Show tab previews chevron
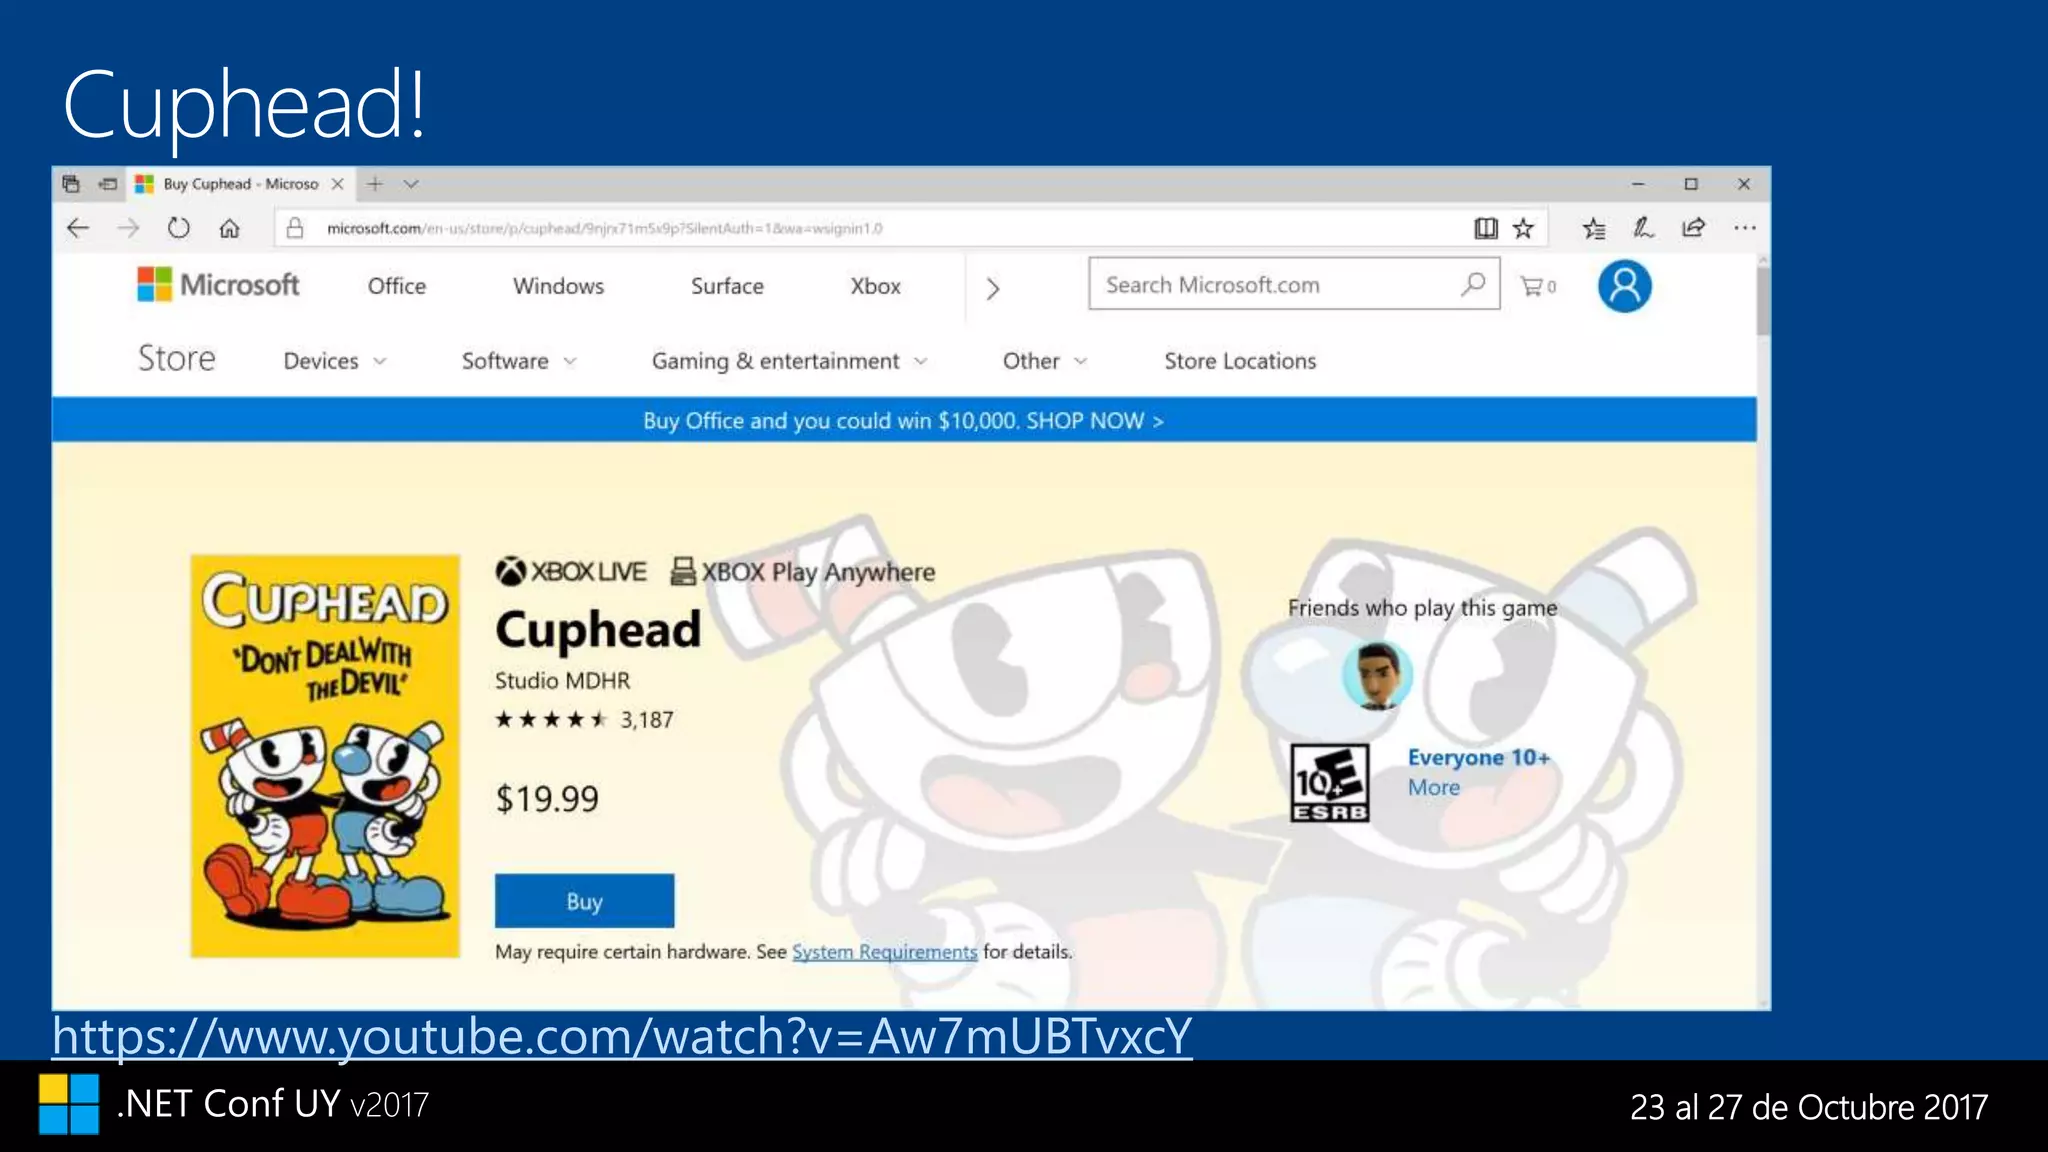Screen dimensions: 2048x1152 411,184
